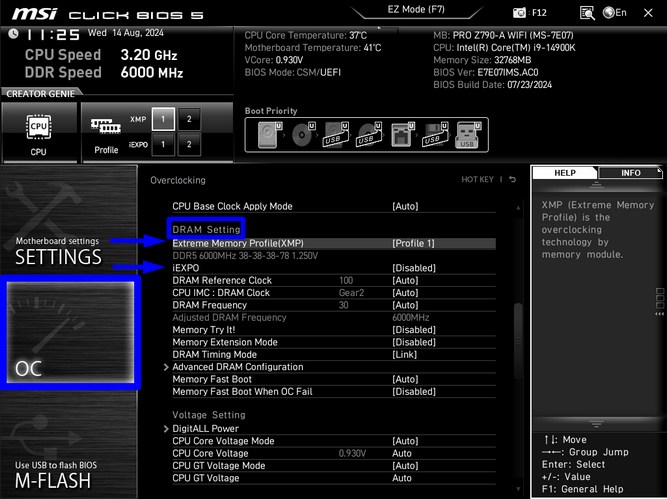
Task: Open Memory Fast Boot Auto dropdown
Action: pyautogui.click(x=405, y=379)
